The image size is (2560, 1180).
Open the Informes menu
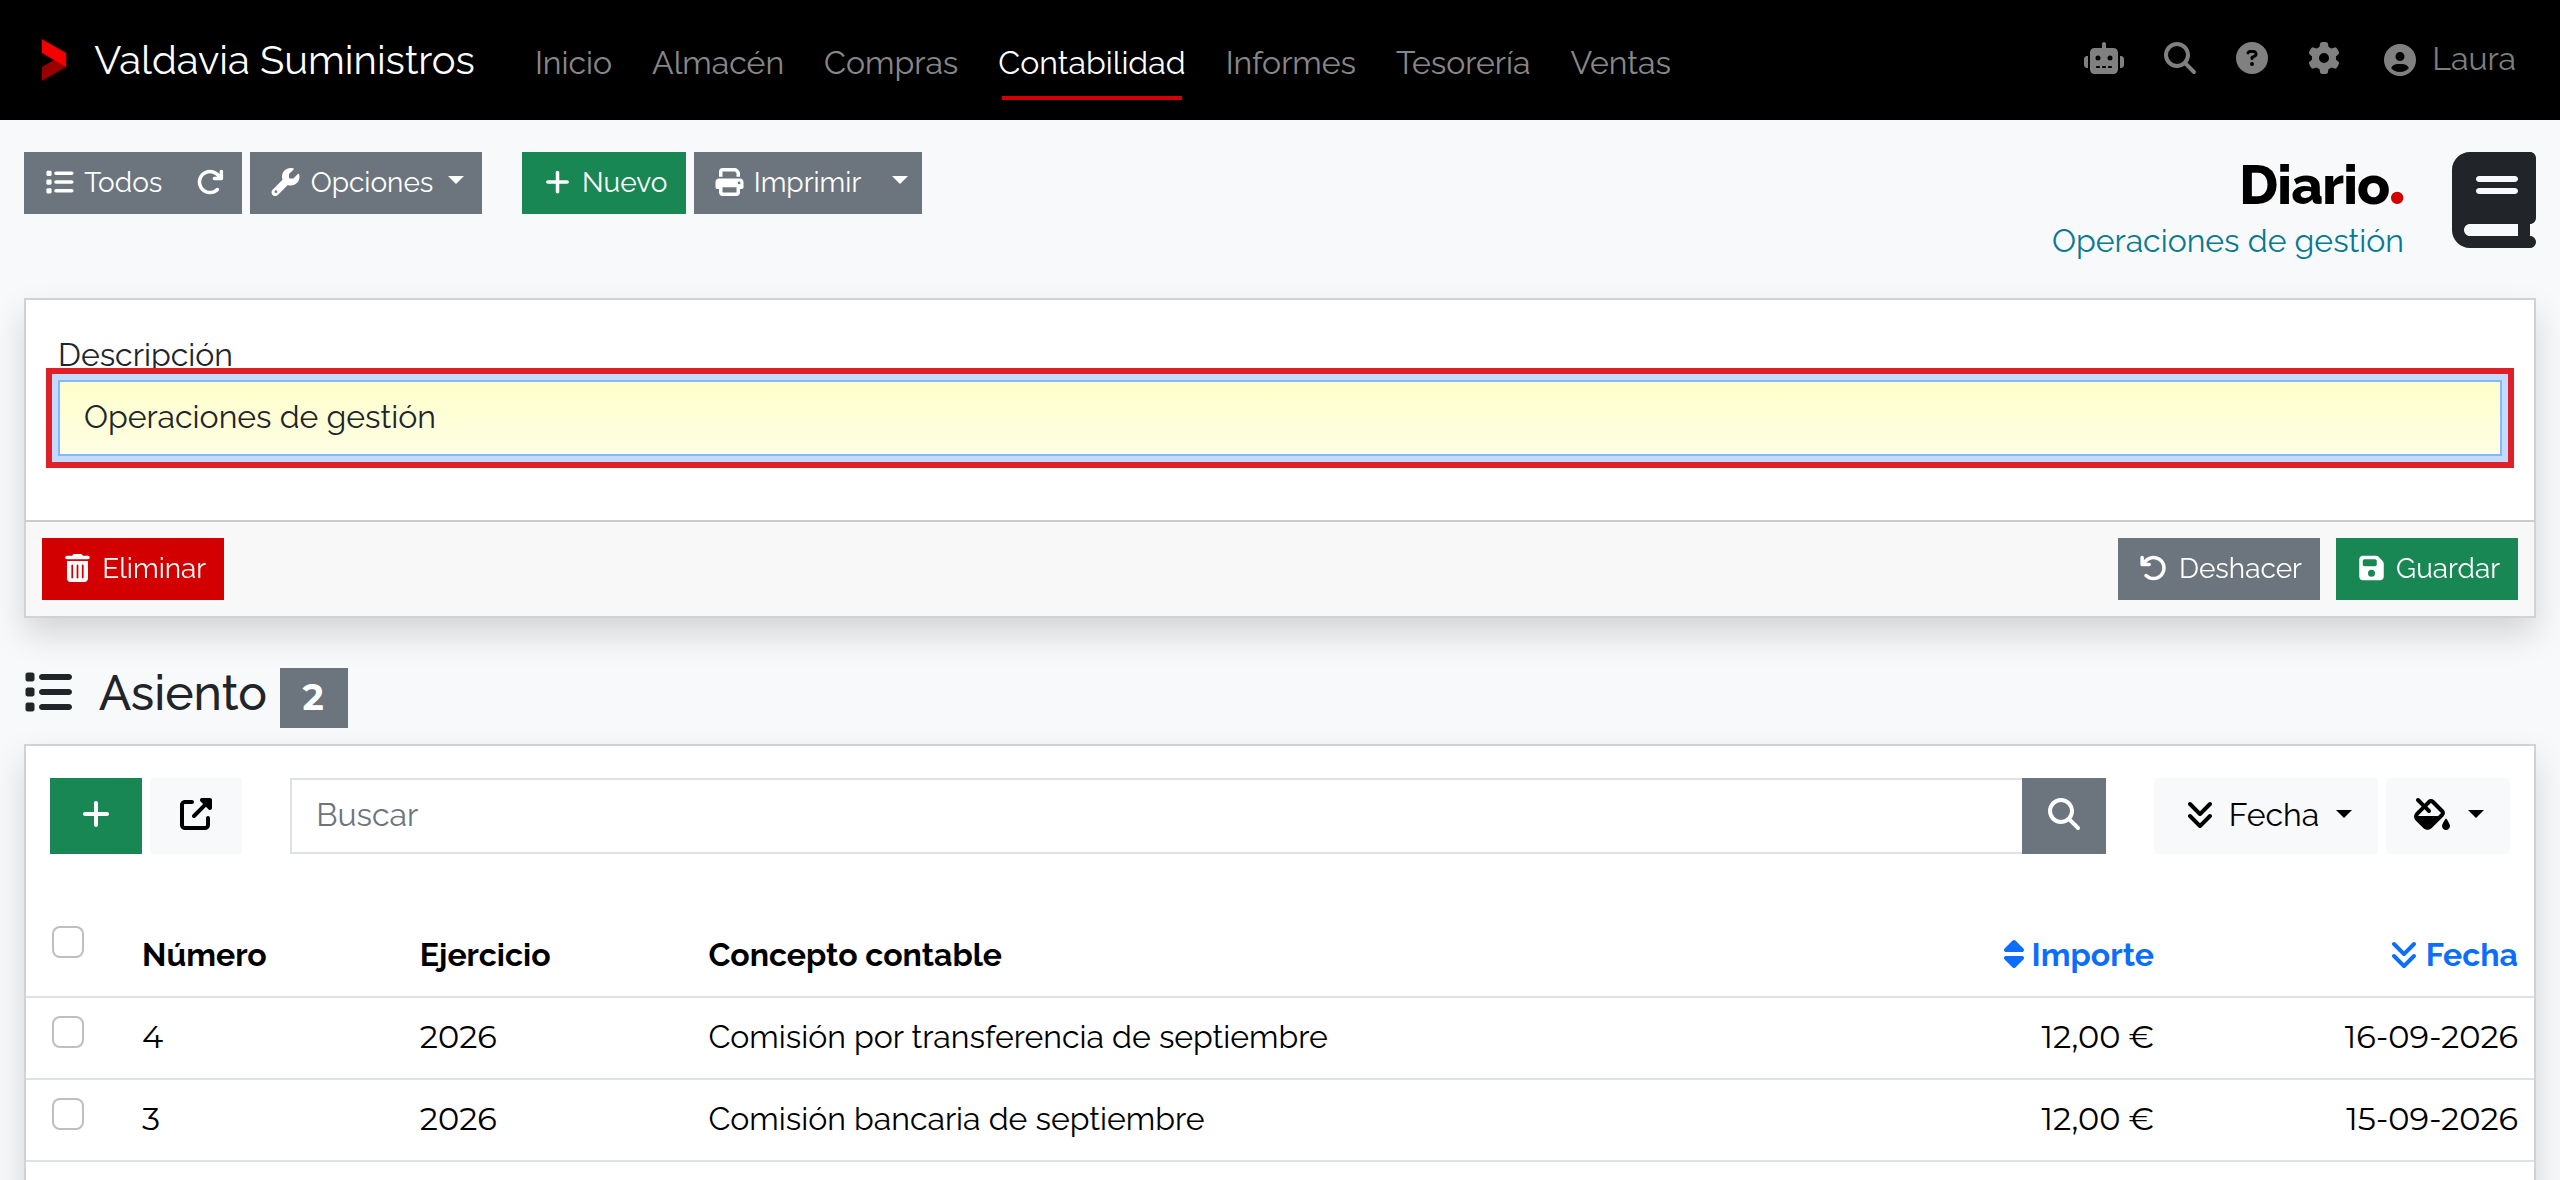(1291, 62)
